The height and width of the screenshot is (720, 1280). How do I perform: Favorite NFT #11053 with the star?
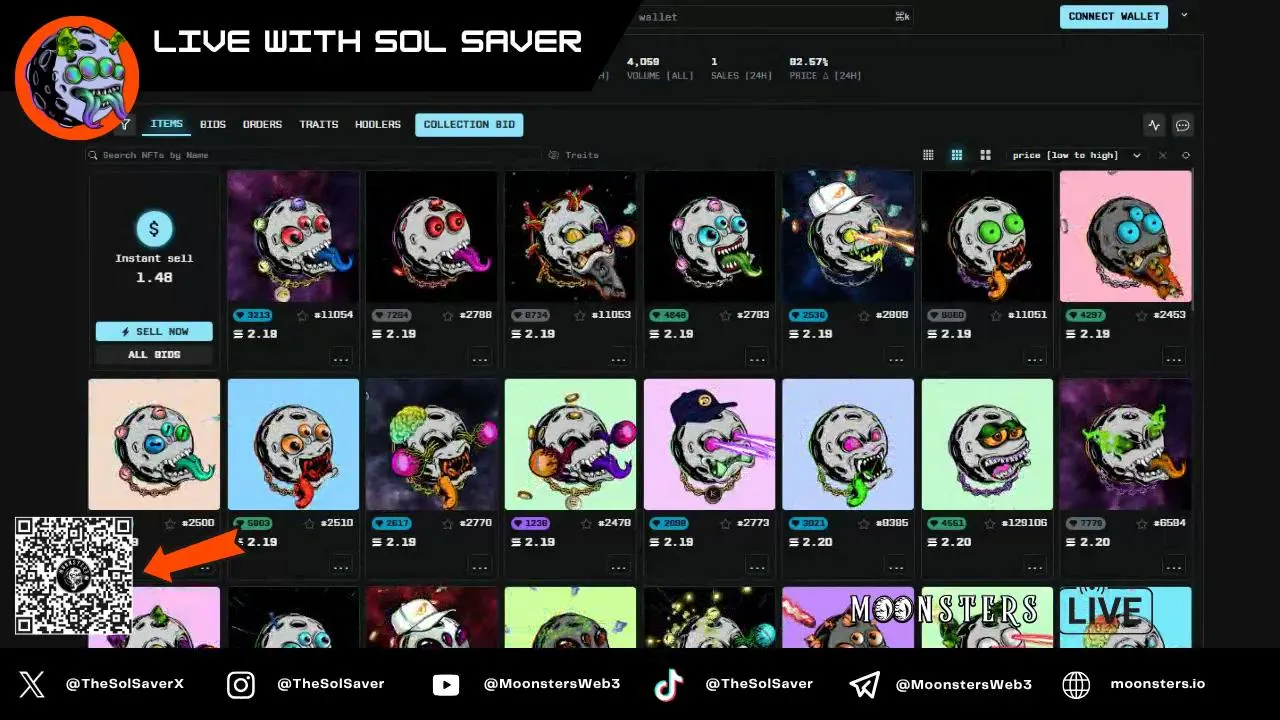click(x=580, y=315)
